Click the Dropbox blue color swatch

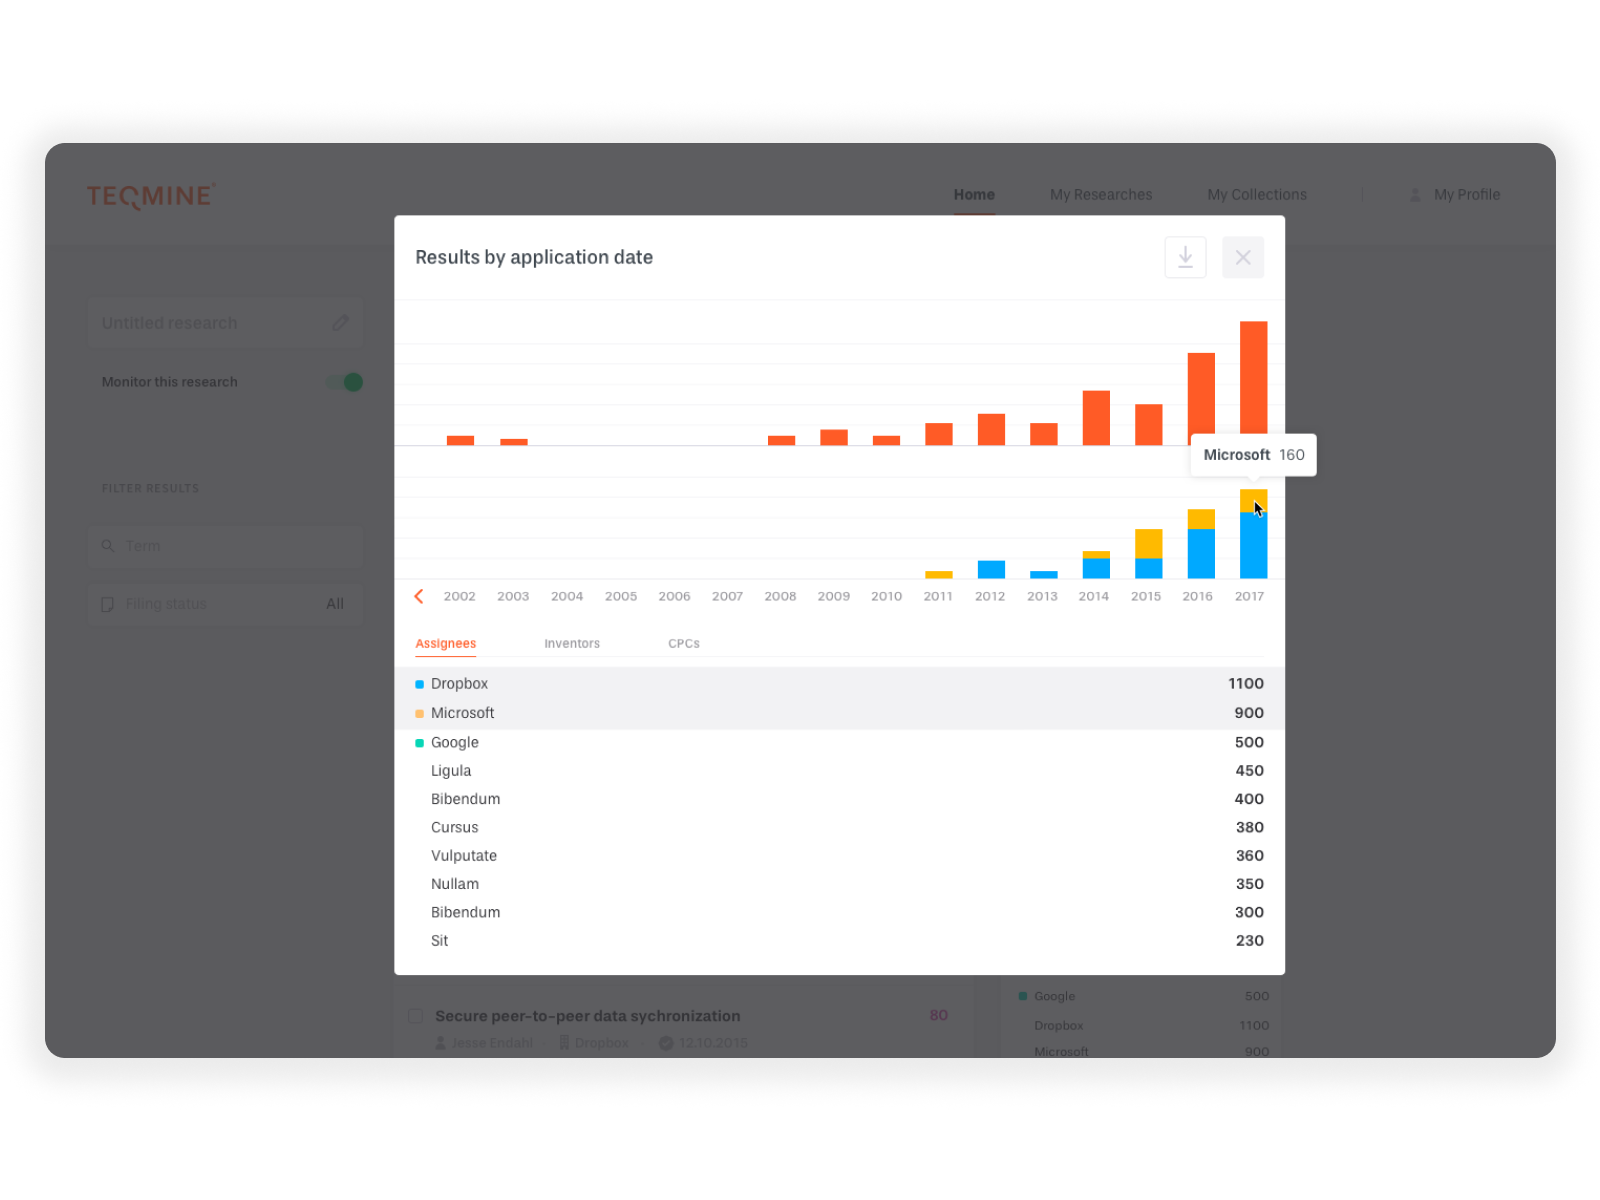click(420, 684)
